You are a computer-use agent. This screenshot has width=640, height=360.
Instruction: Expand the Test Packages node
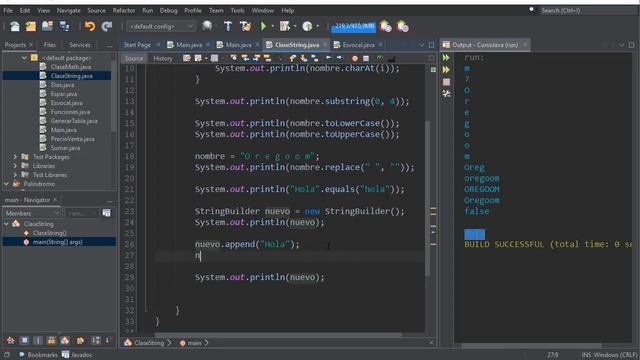(15, 157)
